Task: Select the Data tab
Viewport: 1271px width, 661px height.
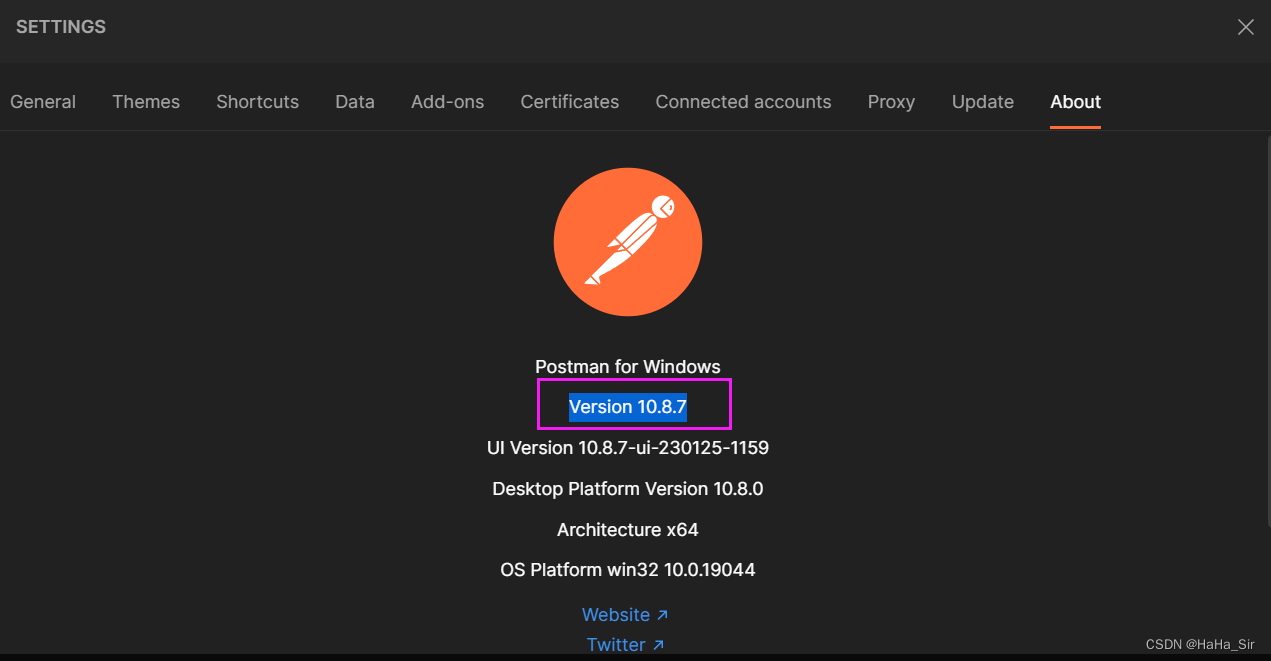Action: click(355, 102)
